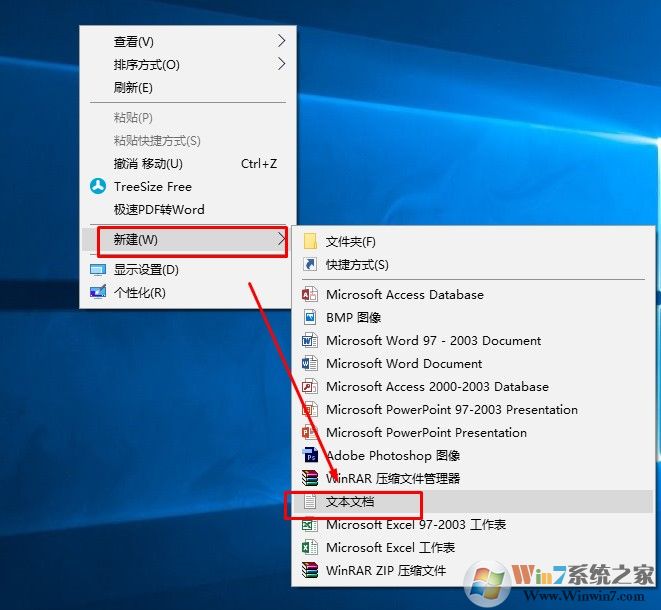
Task: Click the BMP 图像 file icon
Action: click(310, 317)
